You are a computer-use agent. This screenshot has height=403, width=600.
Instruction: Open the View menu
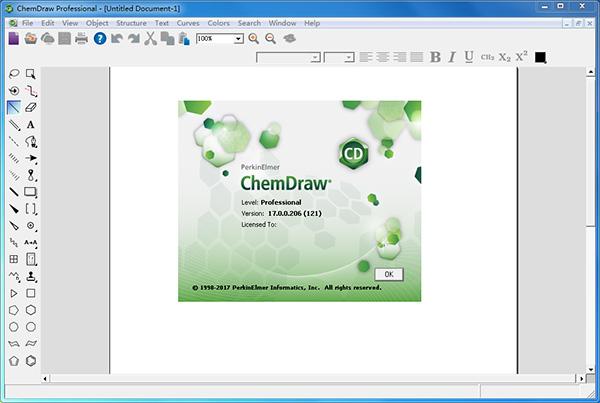tap(70, 23)
